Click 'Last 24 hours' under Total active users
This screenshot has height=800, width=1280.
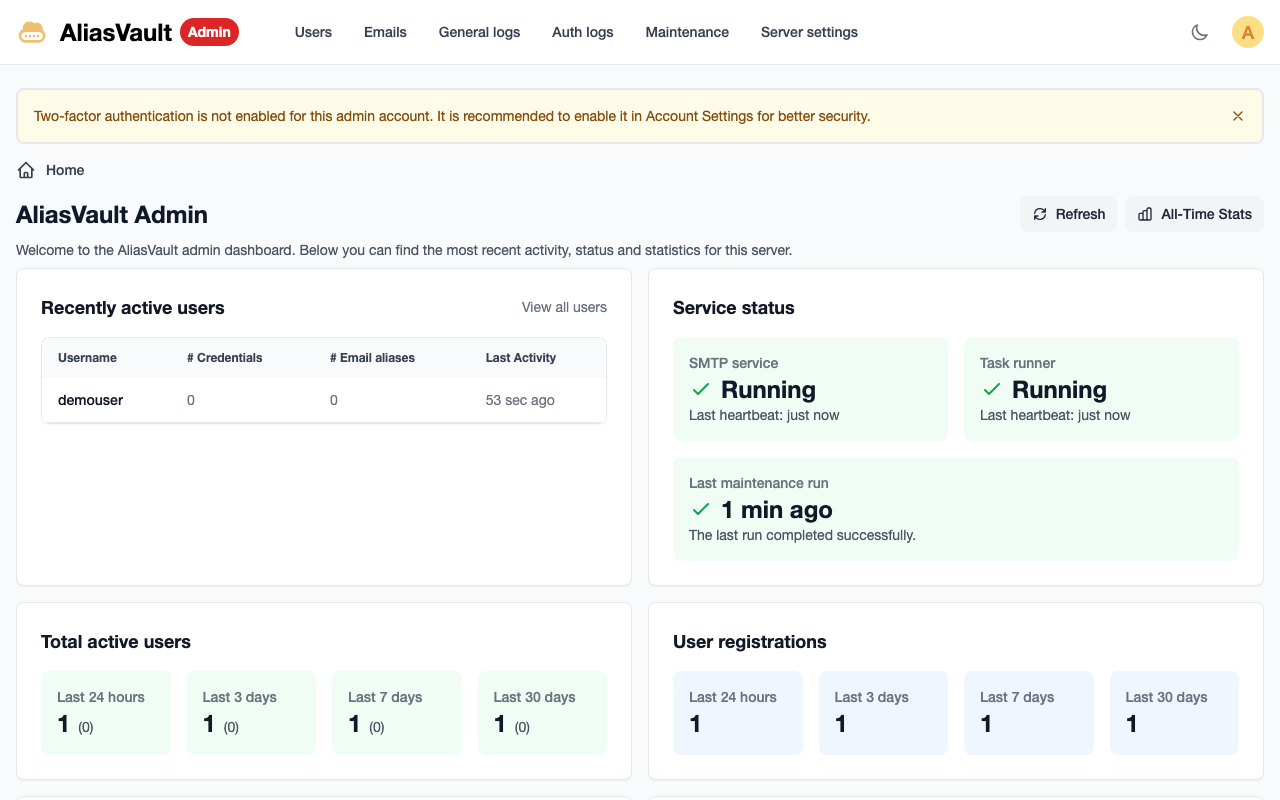coord(101,697)
